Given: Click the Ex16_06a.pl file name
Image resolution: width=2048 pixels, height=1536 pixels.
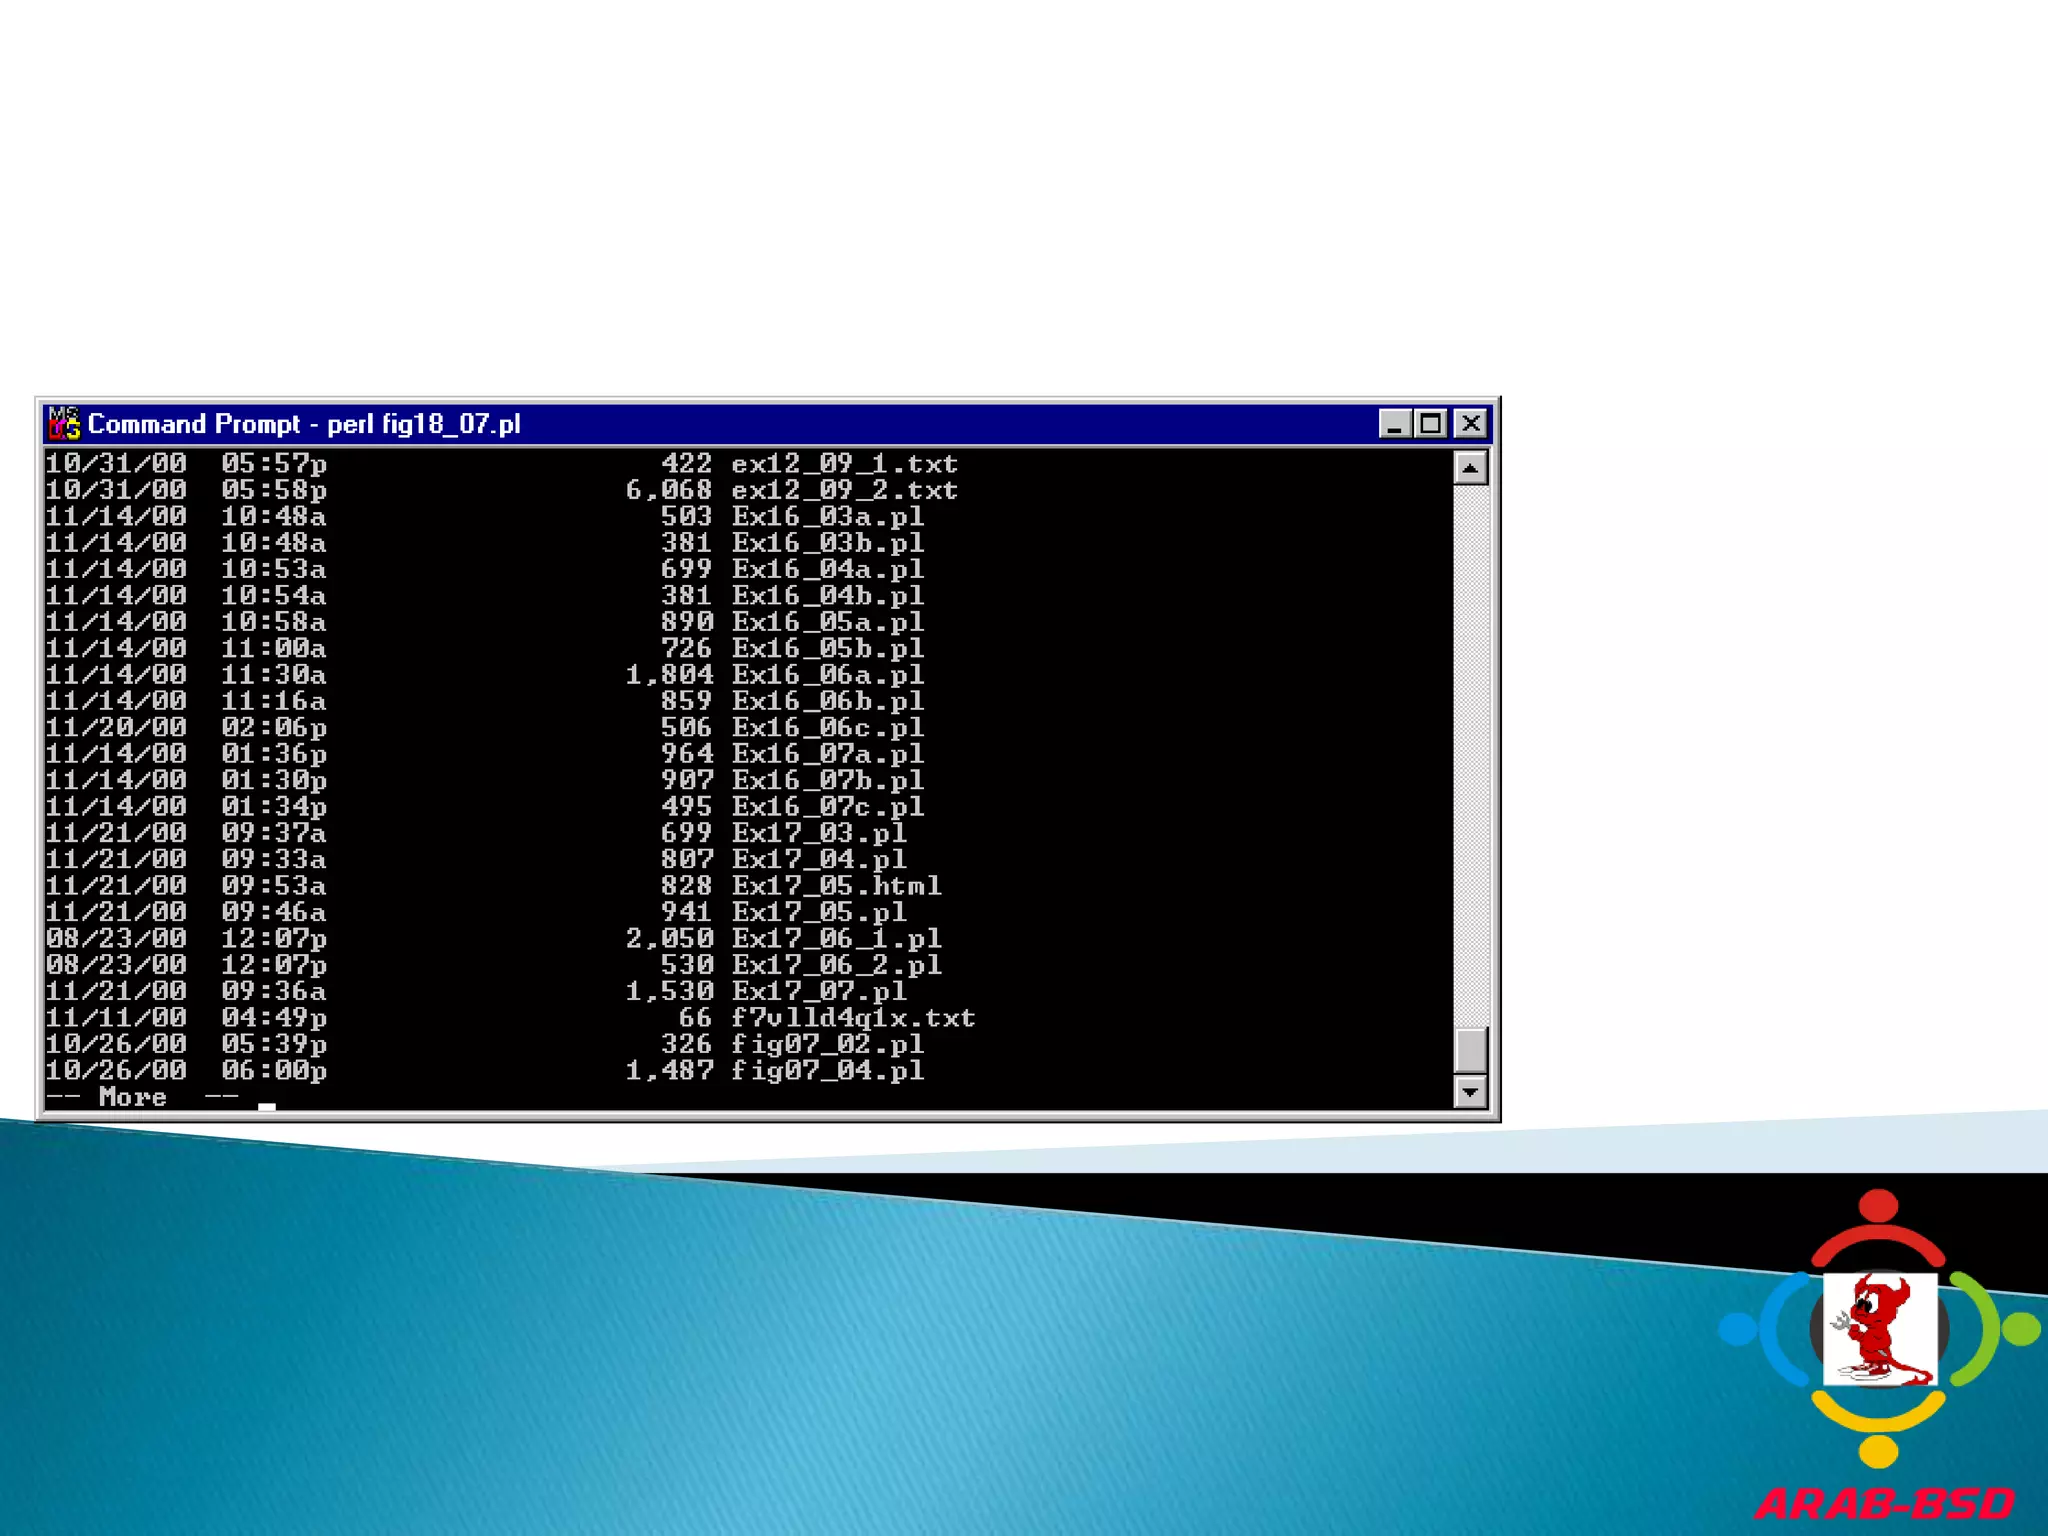Looking at the screenshot, I should click(x=827, y=675).
